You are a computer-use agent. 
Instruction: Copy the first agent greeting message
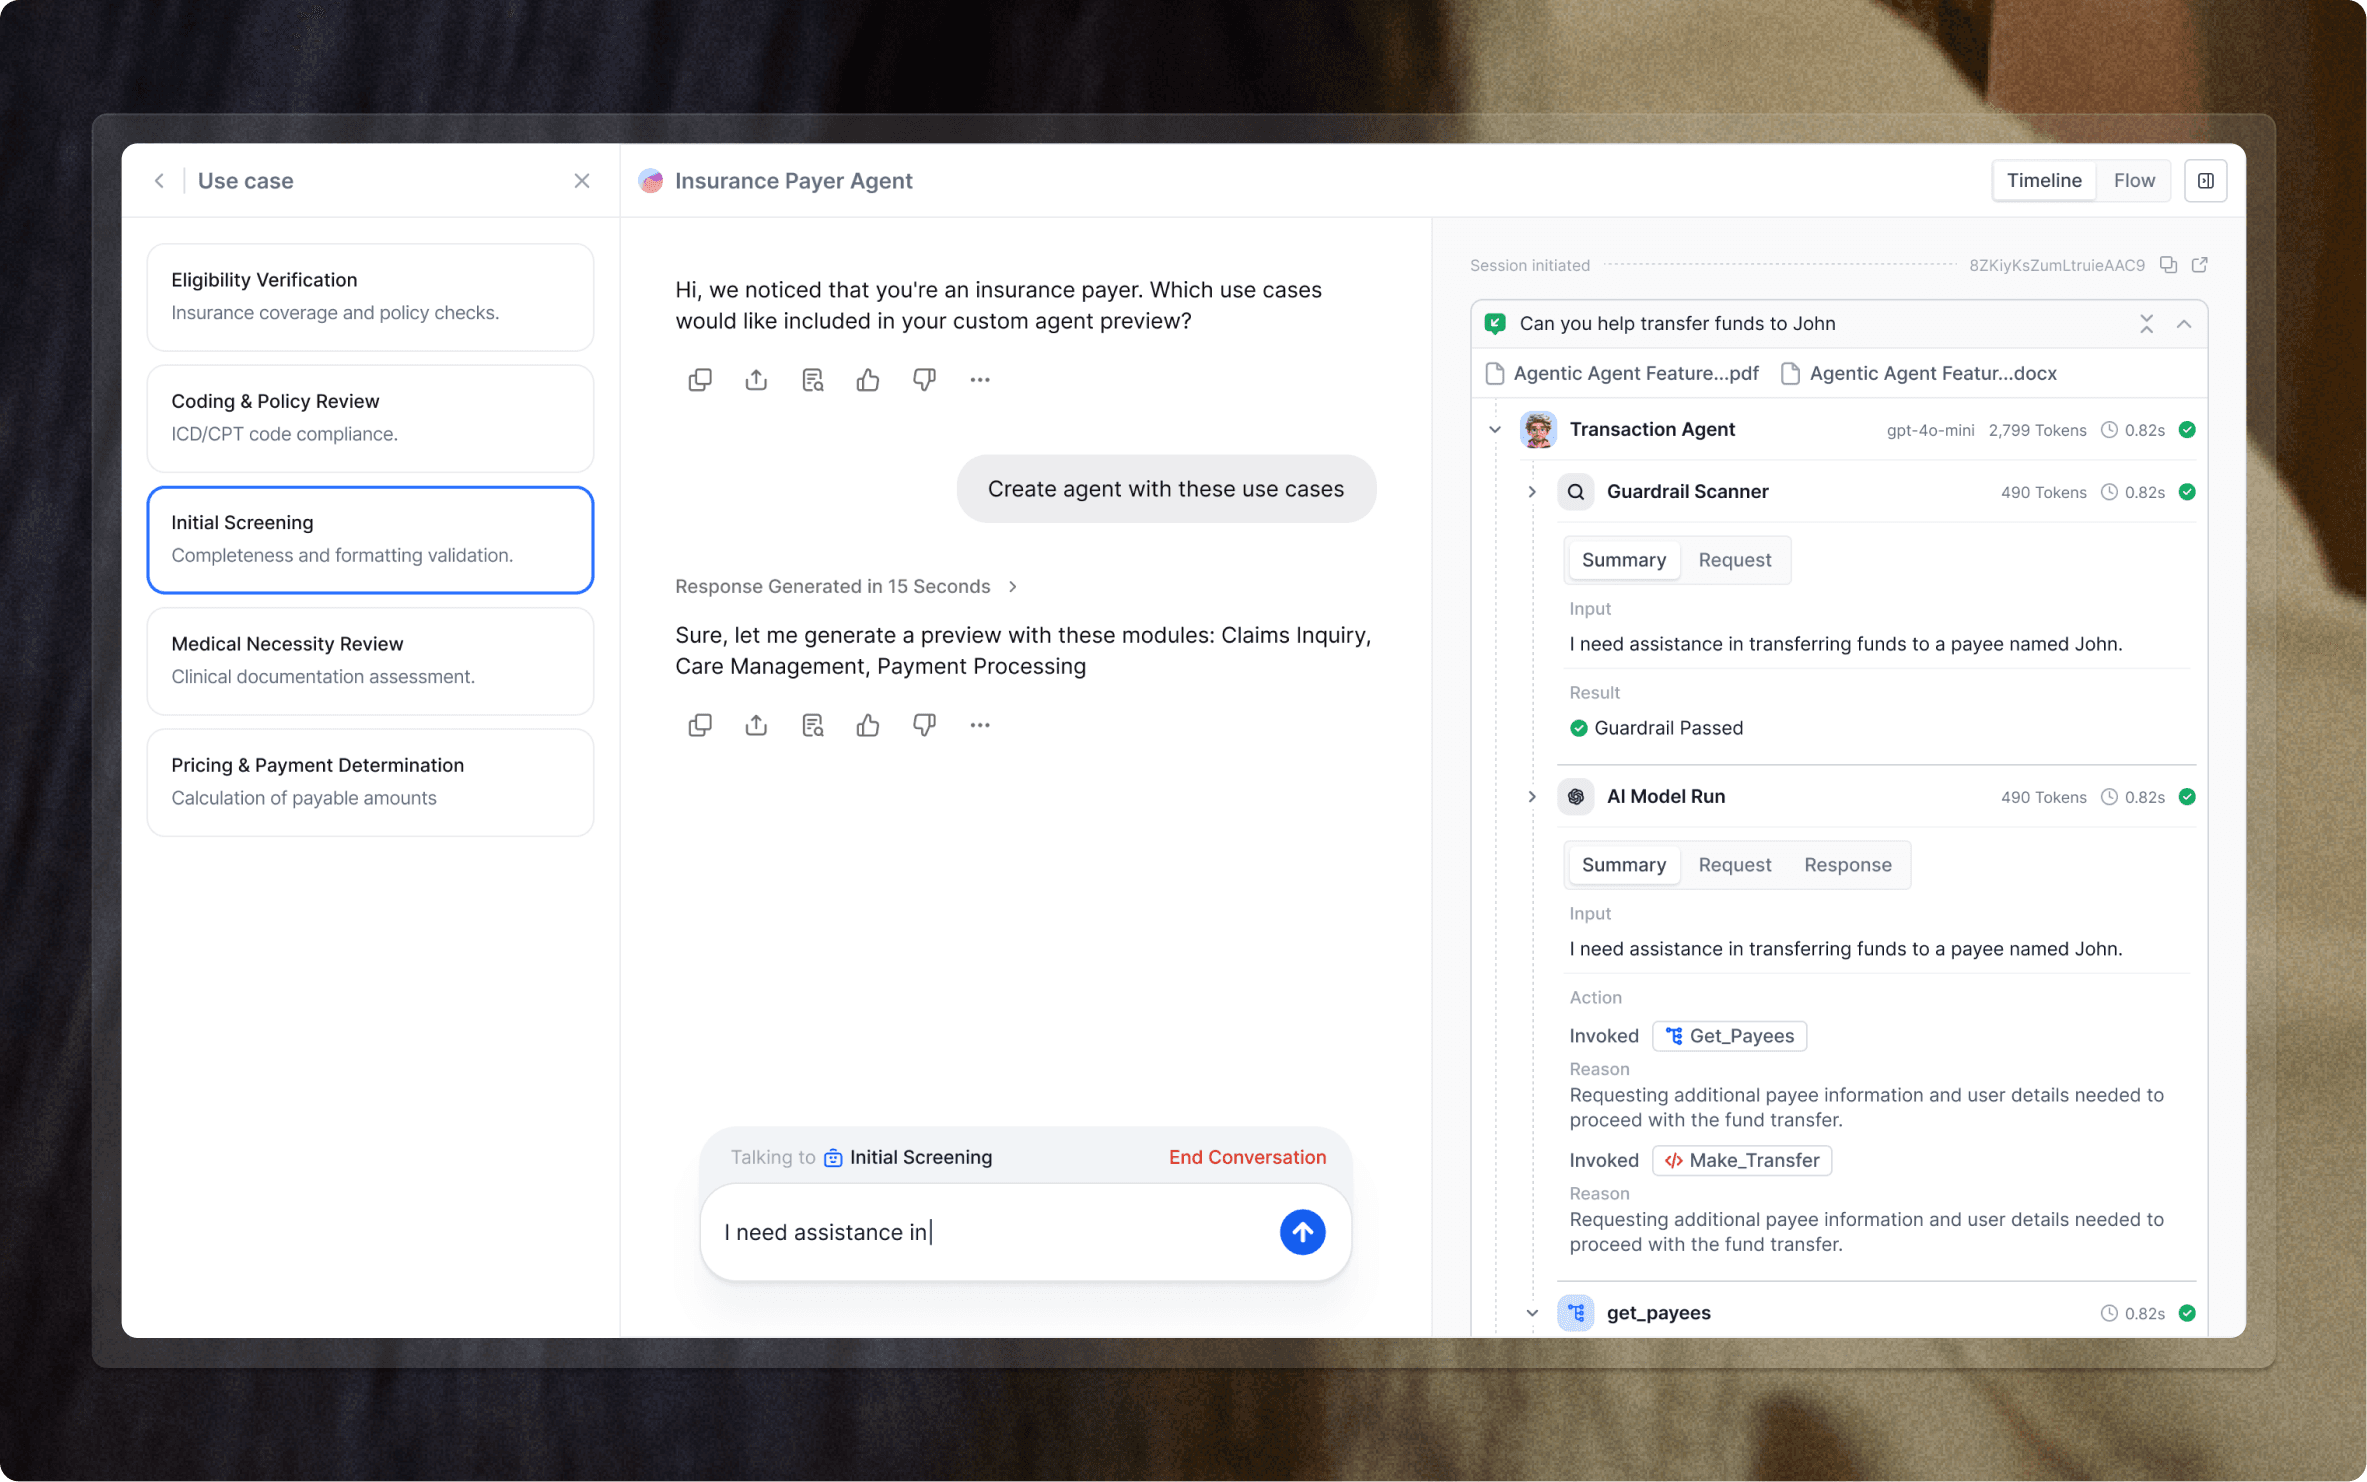pyautogui.click(x=699, y=380)
